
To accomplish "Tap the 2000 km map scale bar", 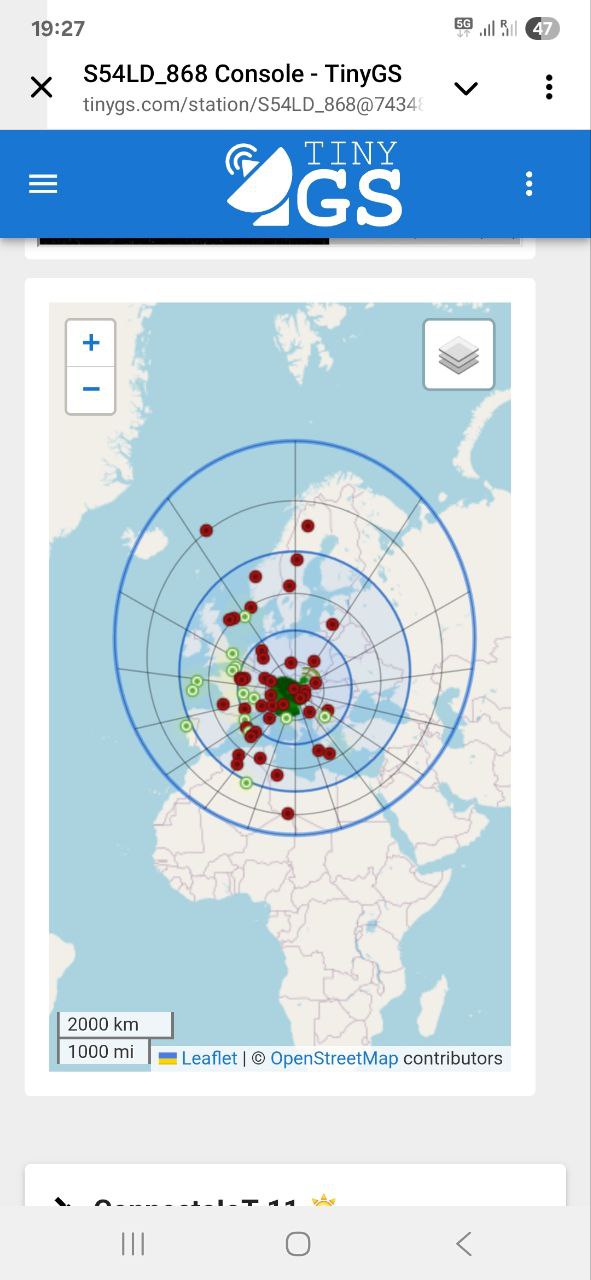I will pyautogui.click(x=115, y=1025).
